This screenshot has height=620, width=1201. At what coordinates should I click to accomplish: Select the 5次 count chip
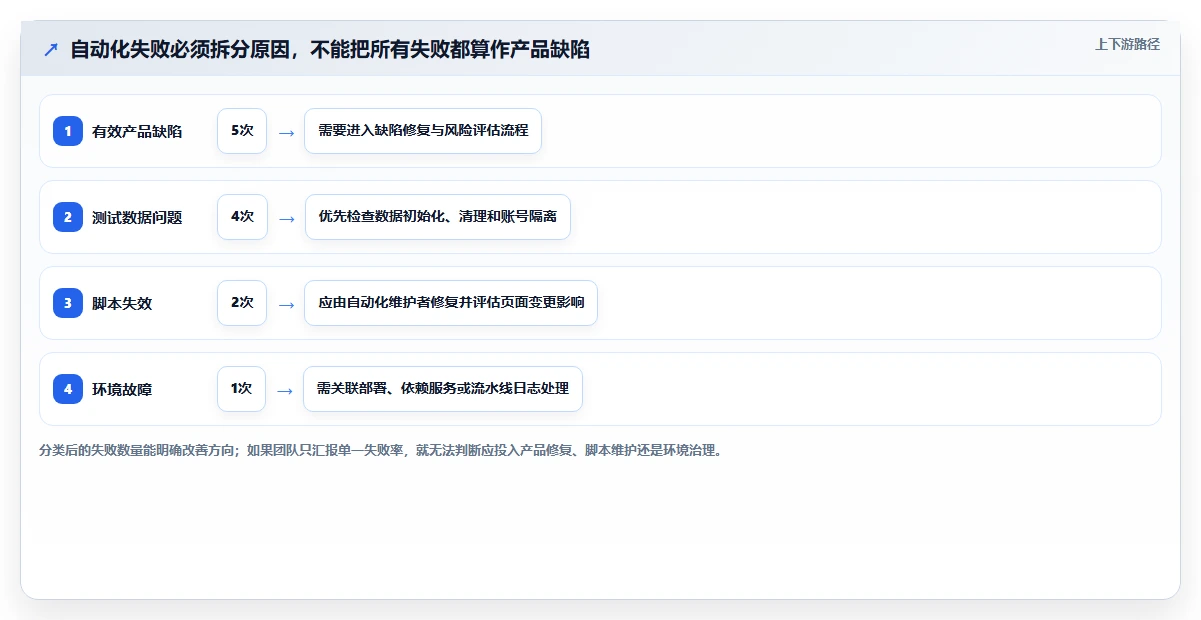242,131
